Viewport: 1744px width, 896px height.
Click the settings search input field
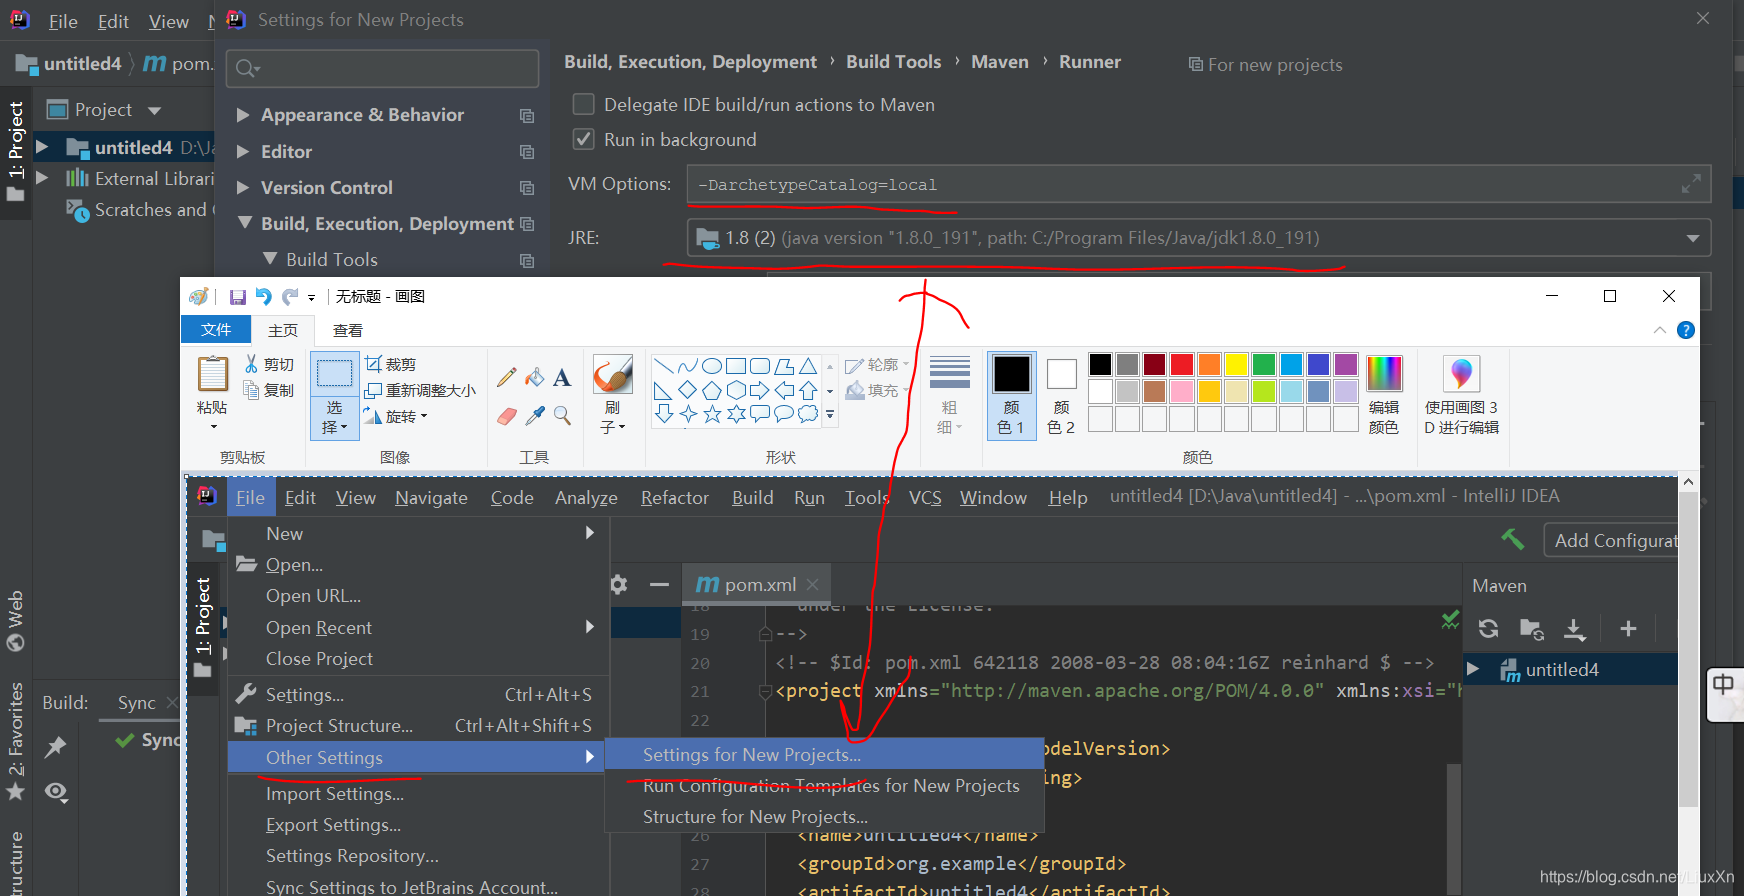point(383,68)
